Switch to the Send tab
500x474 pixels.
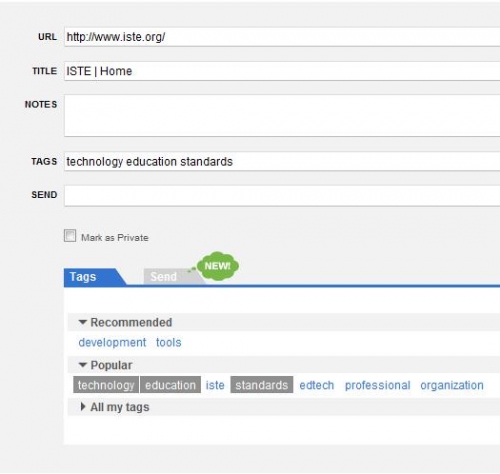(163, 277)
